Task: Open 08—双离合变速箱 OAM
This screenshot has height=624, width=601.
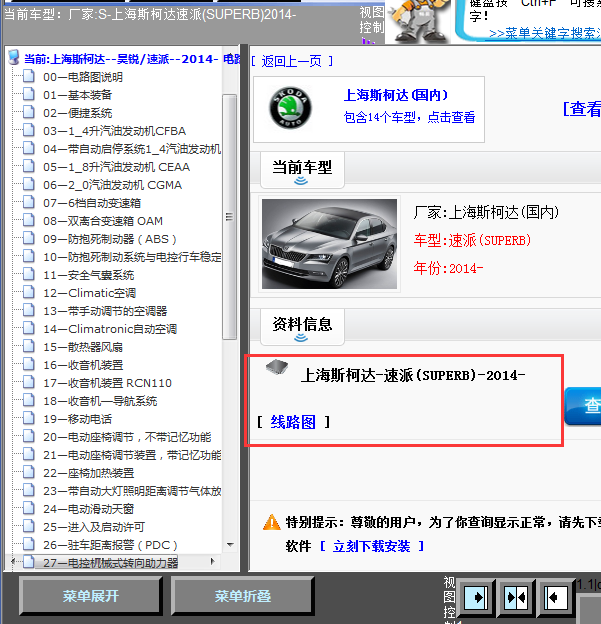Action: tap(103, 221)
